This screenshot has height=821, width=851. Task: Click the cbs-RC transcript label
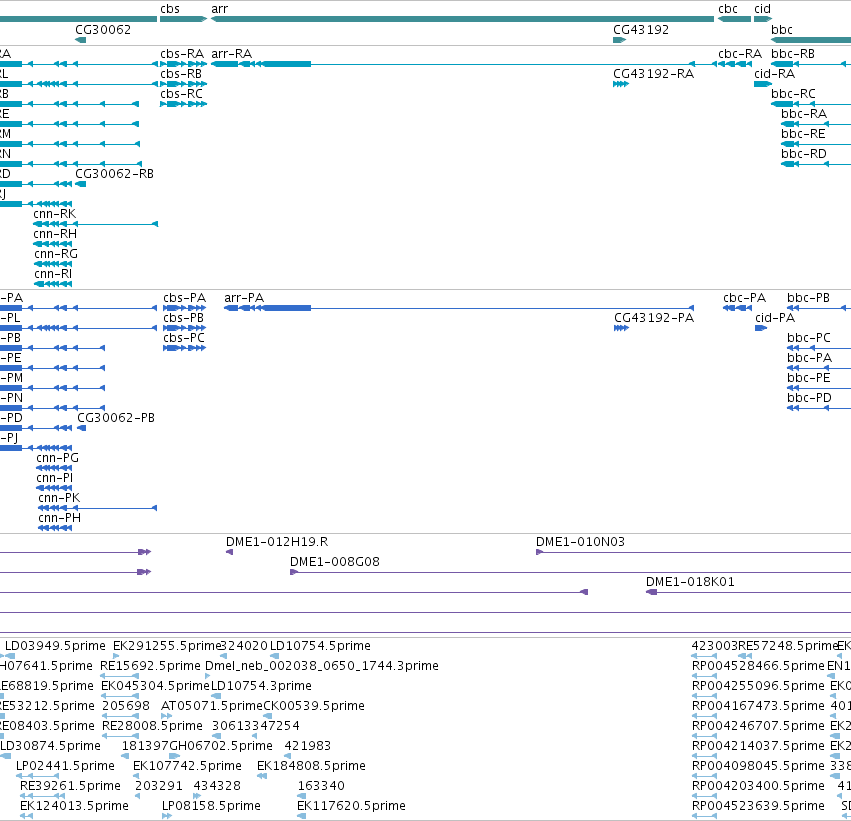pos(181,94)
